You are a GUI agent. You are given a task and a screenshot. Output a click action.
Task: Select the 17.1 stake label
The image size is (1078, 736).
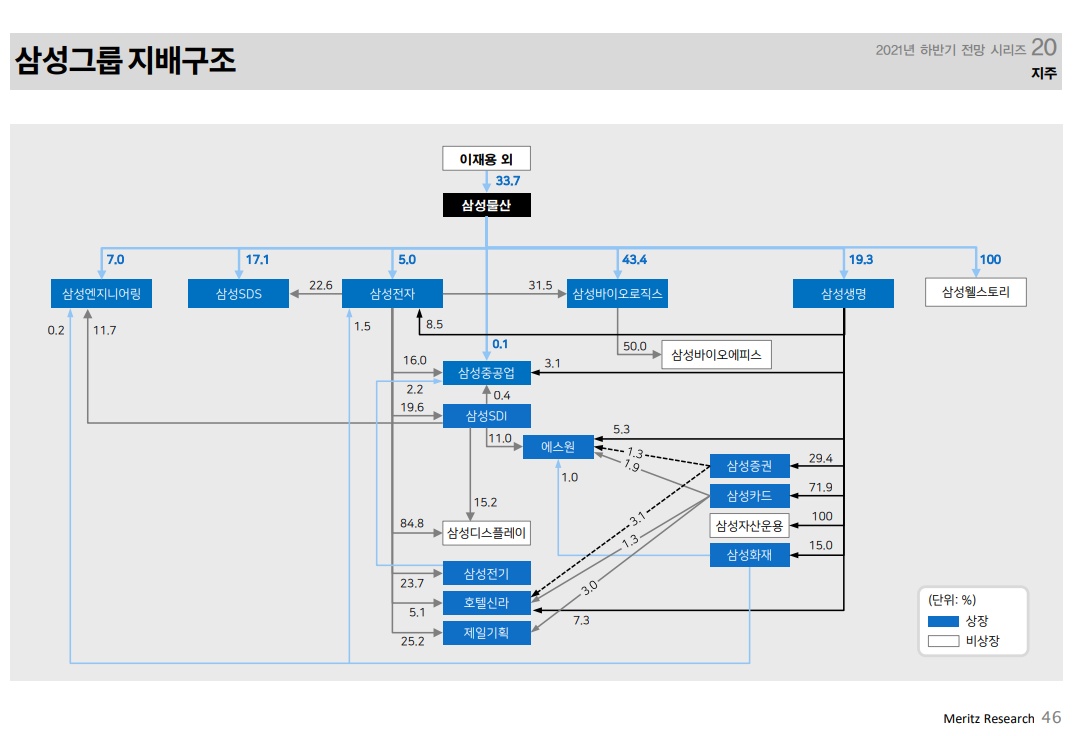pyautogui.click(x=257, y=259)
